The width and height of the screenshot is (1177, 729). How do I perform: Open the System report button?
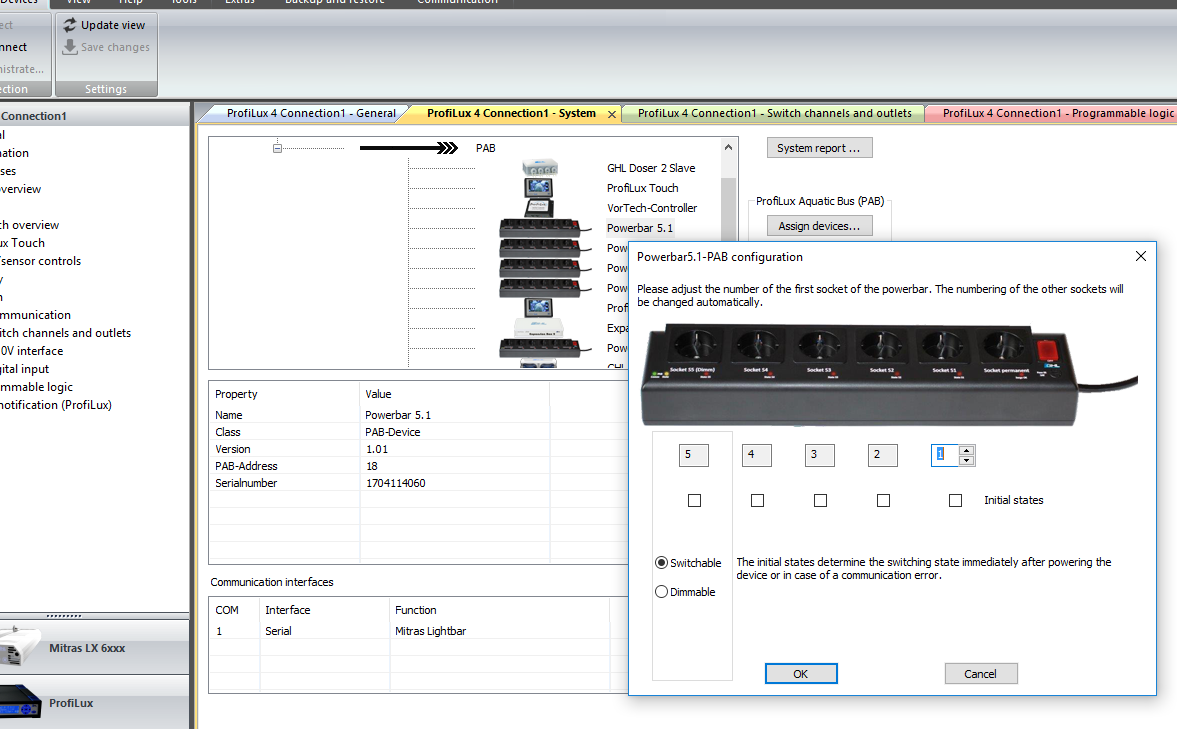[x=819, y=148]
